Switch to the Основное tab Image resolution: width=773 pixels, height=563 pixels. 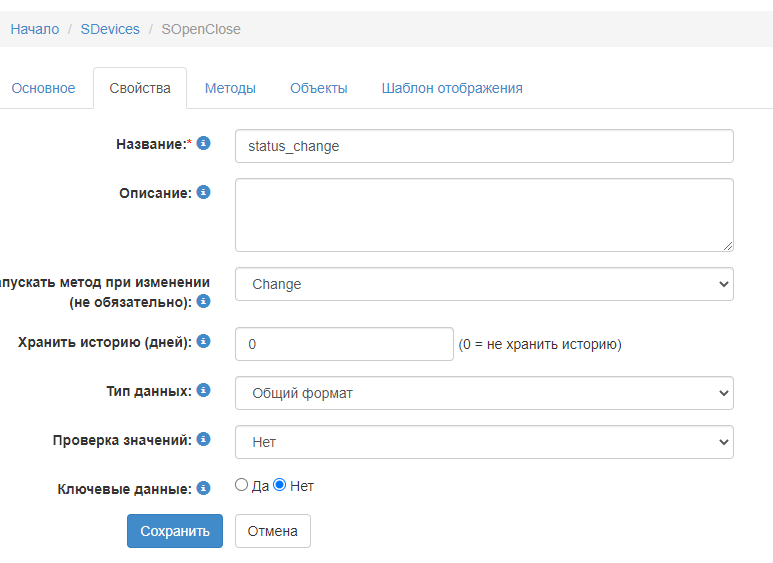click(43, 88)
